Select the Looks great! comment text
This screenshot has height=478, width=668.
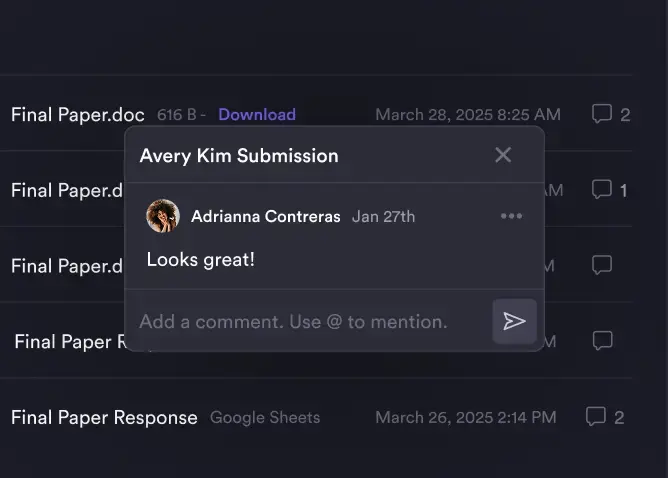point(200,259)
